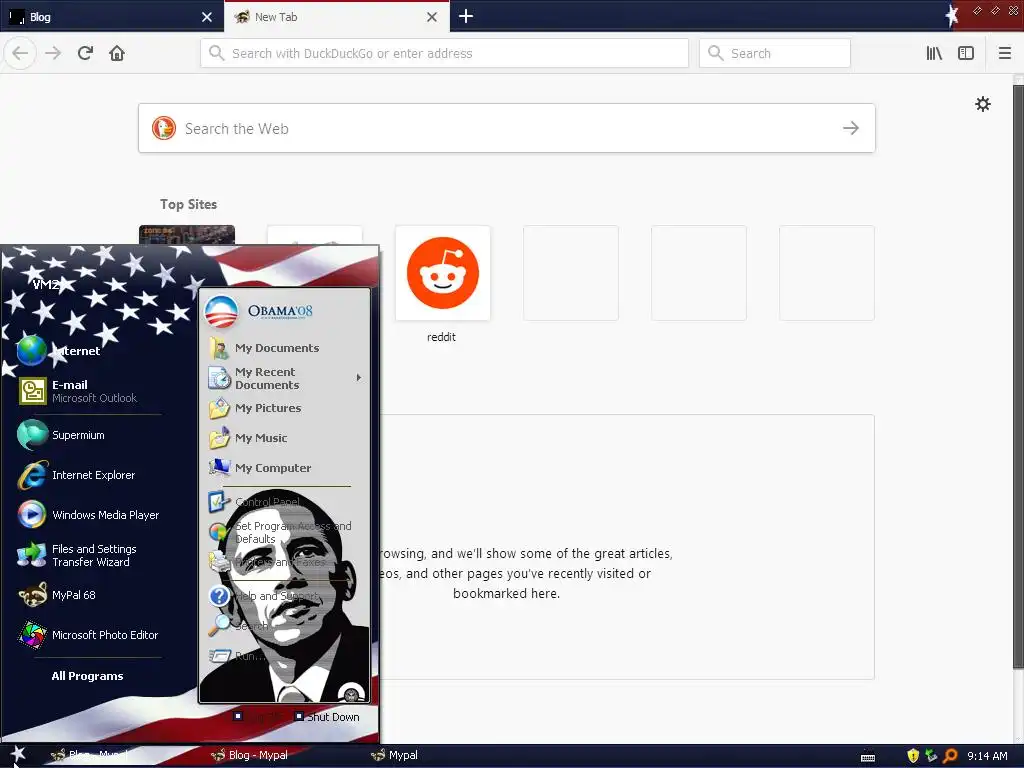Focus the toolbar Search box
Viewport: 1024px width, 768px height.
coord(775,53)
